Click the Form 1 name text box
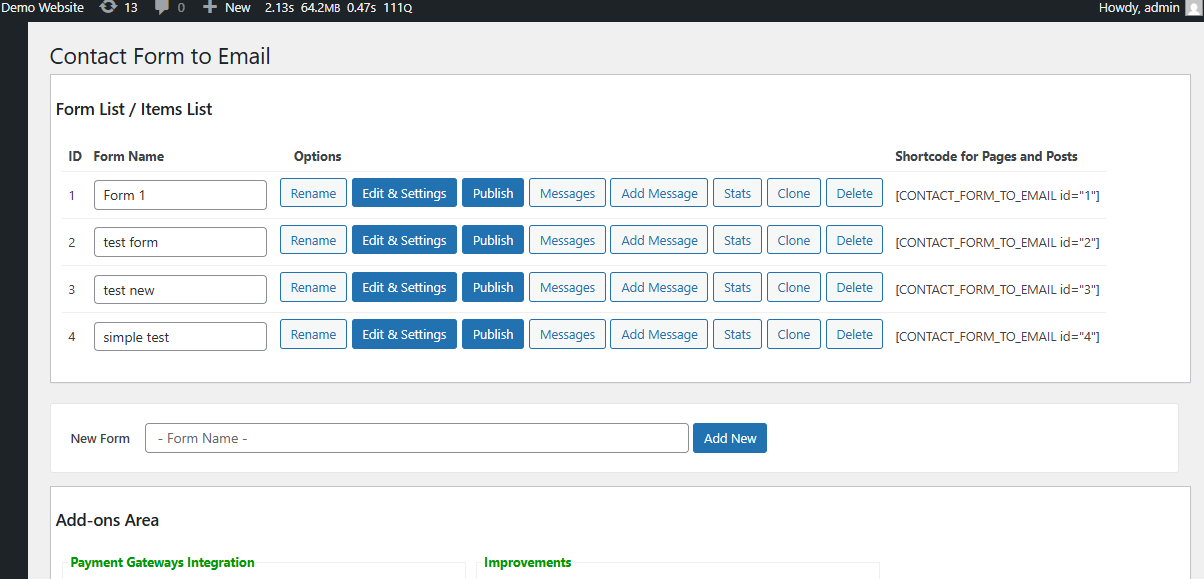1204x579 pixels. tap(180, 195)
